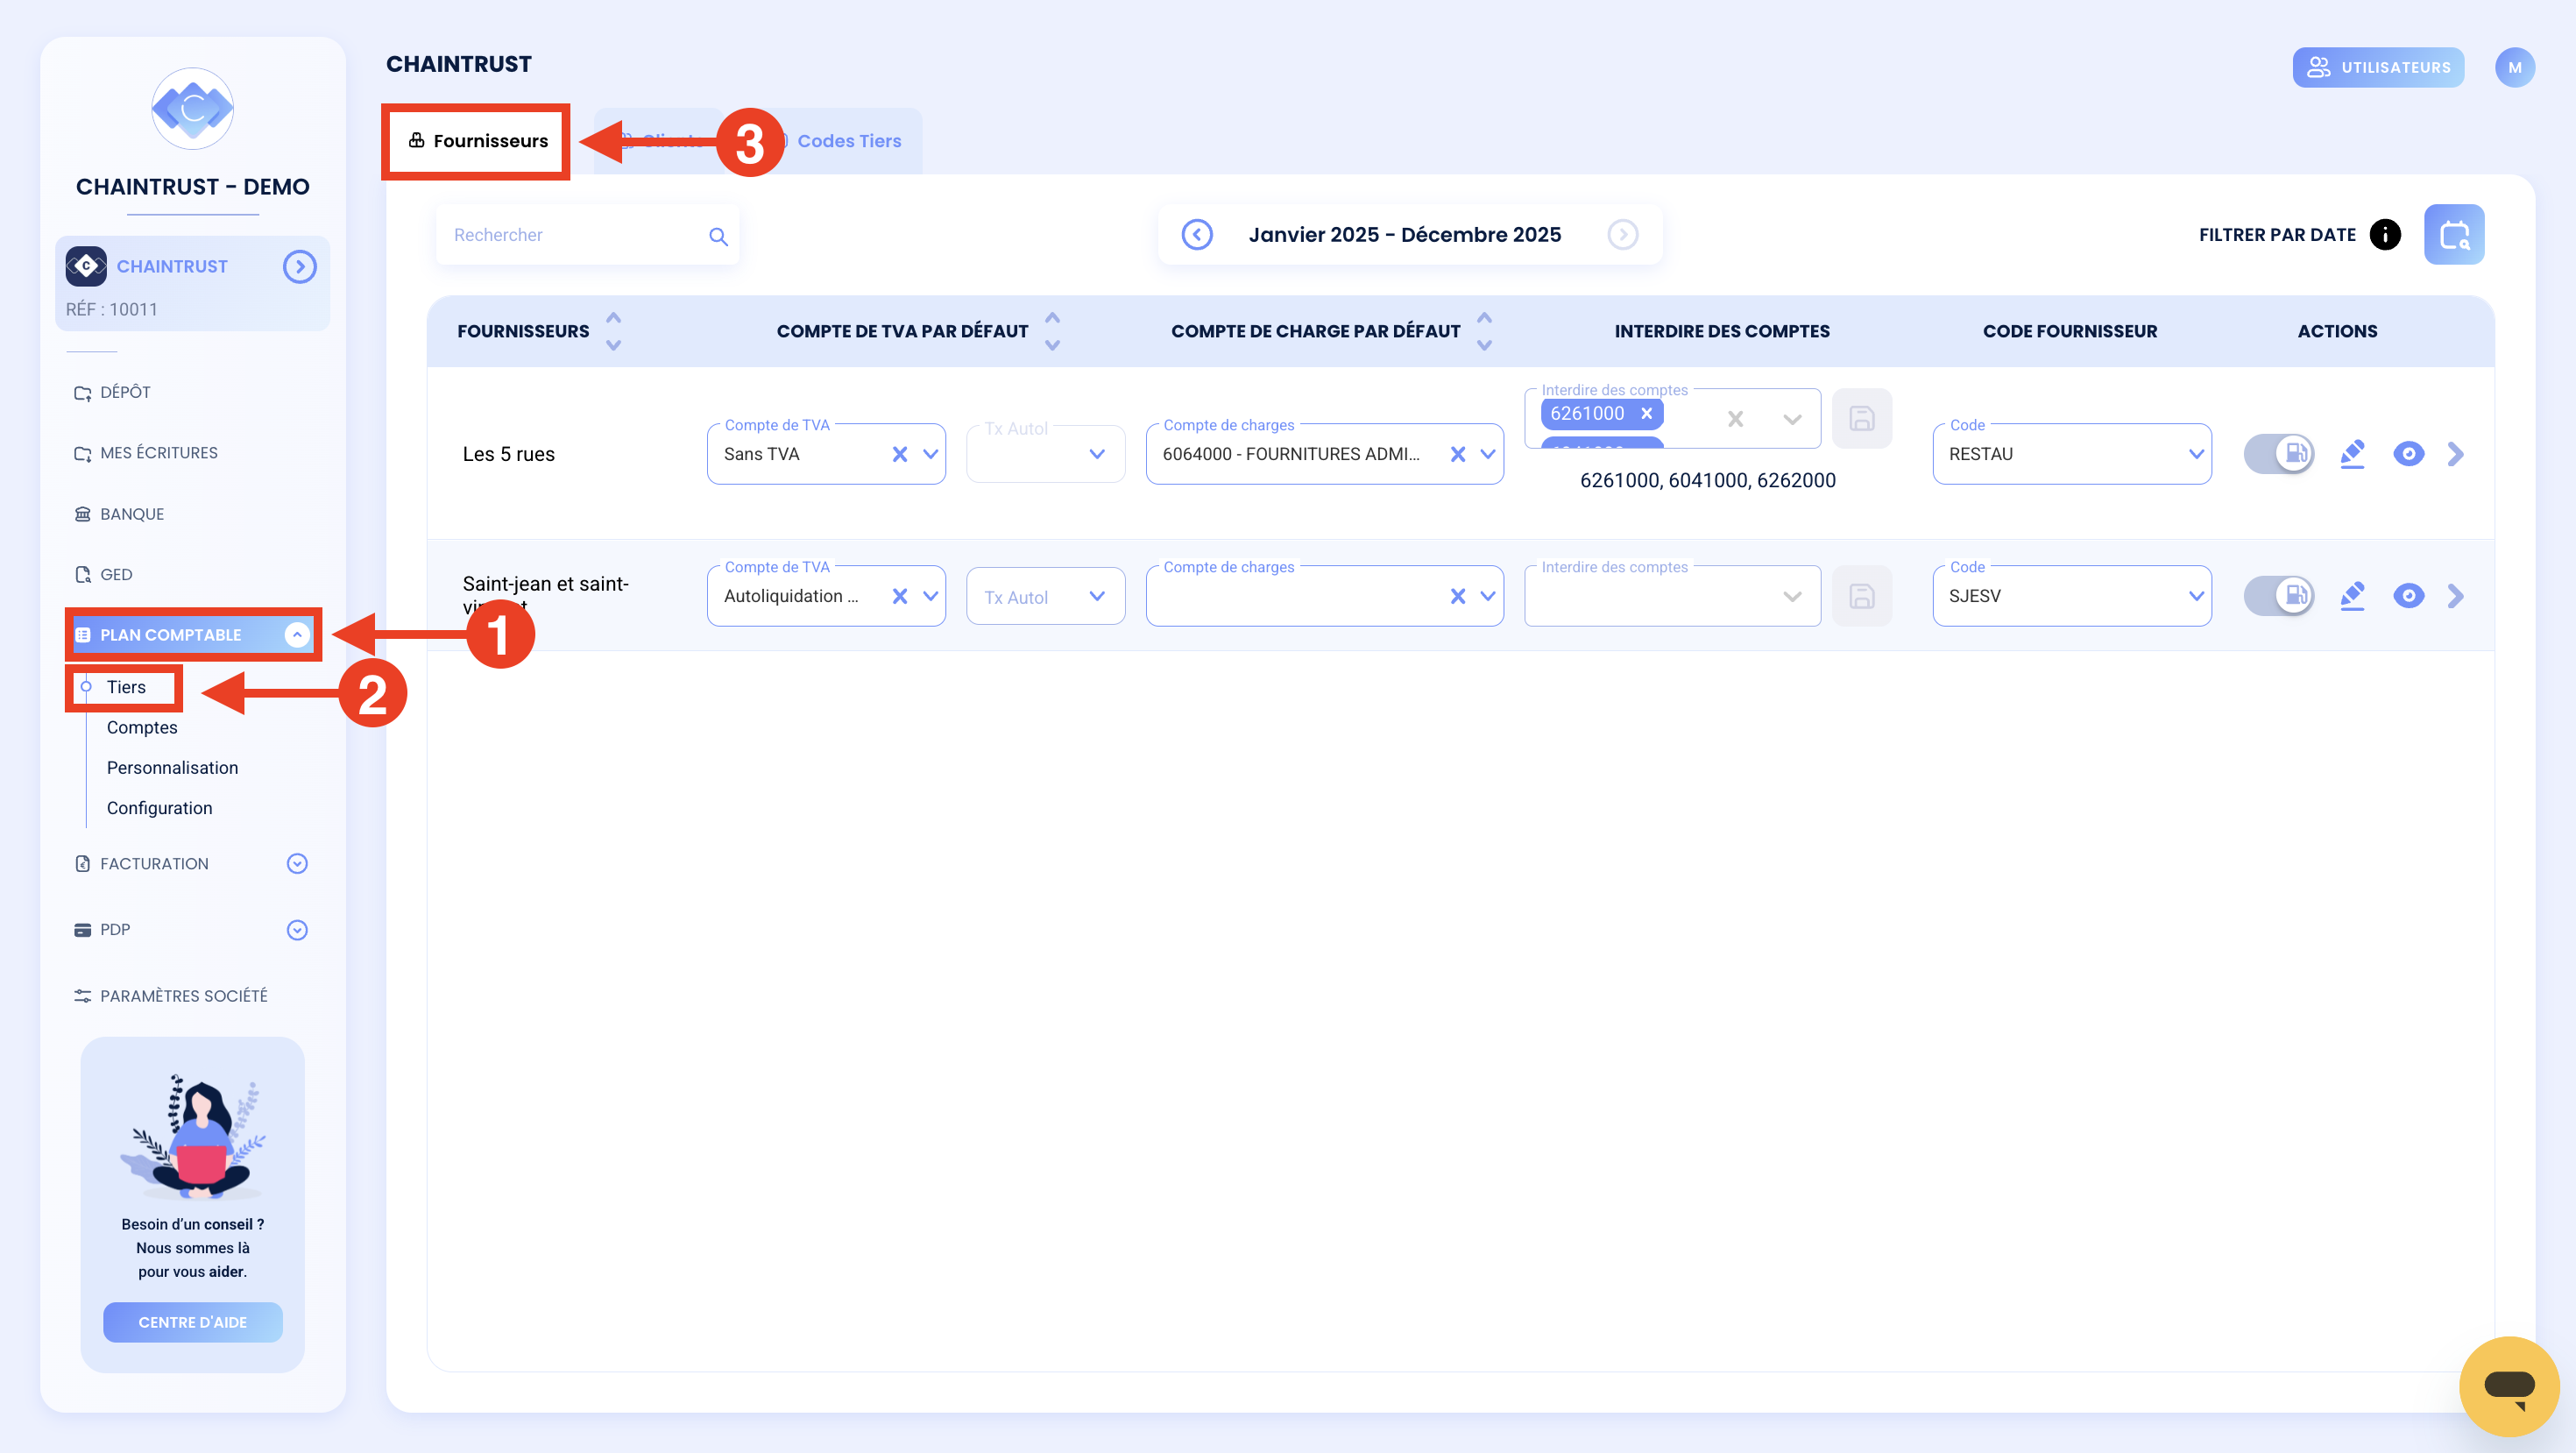2576x1453 pixels.
Task: Go to next period arrow
Action: (1622, 234)
